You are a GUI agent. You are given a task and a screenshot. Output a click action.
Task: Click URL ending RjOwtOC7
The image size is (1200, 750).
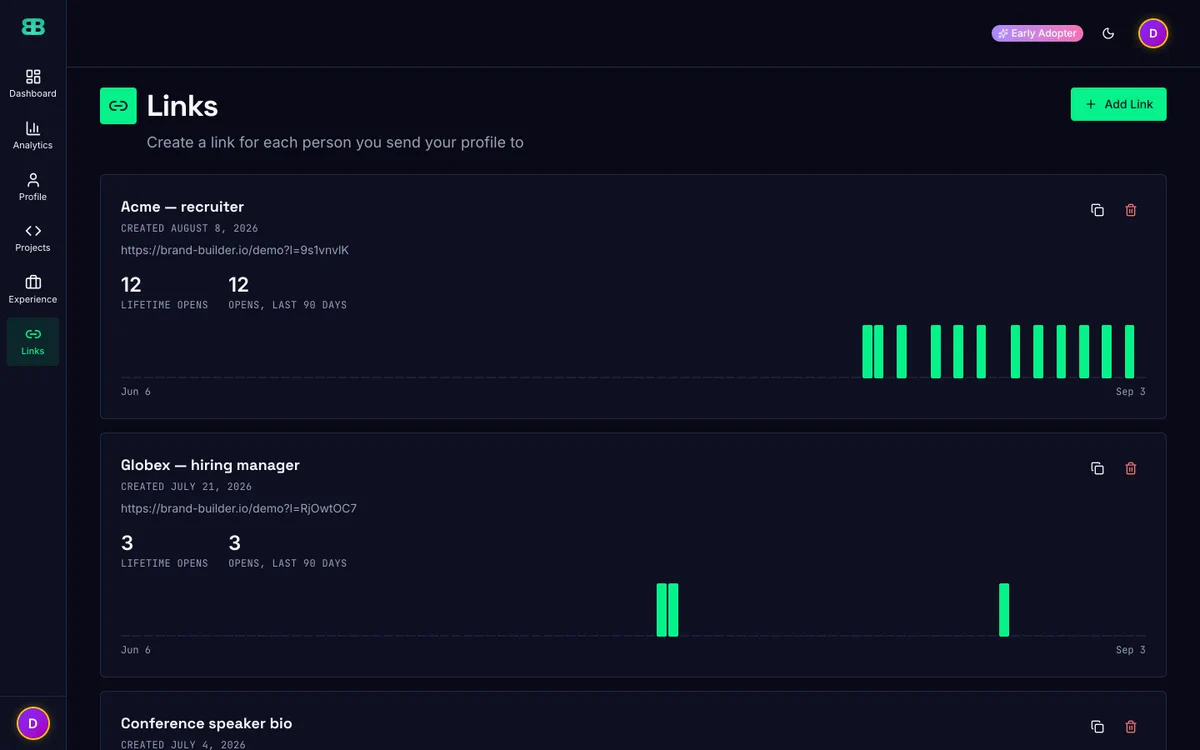tap(239, 508)
